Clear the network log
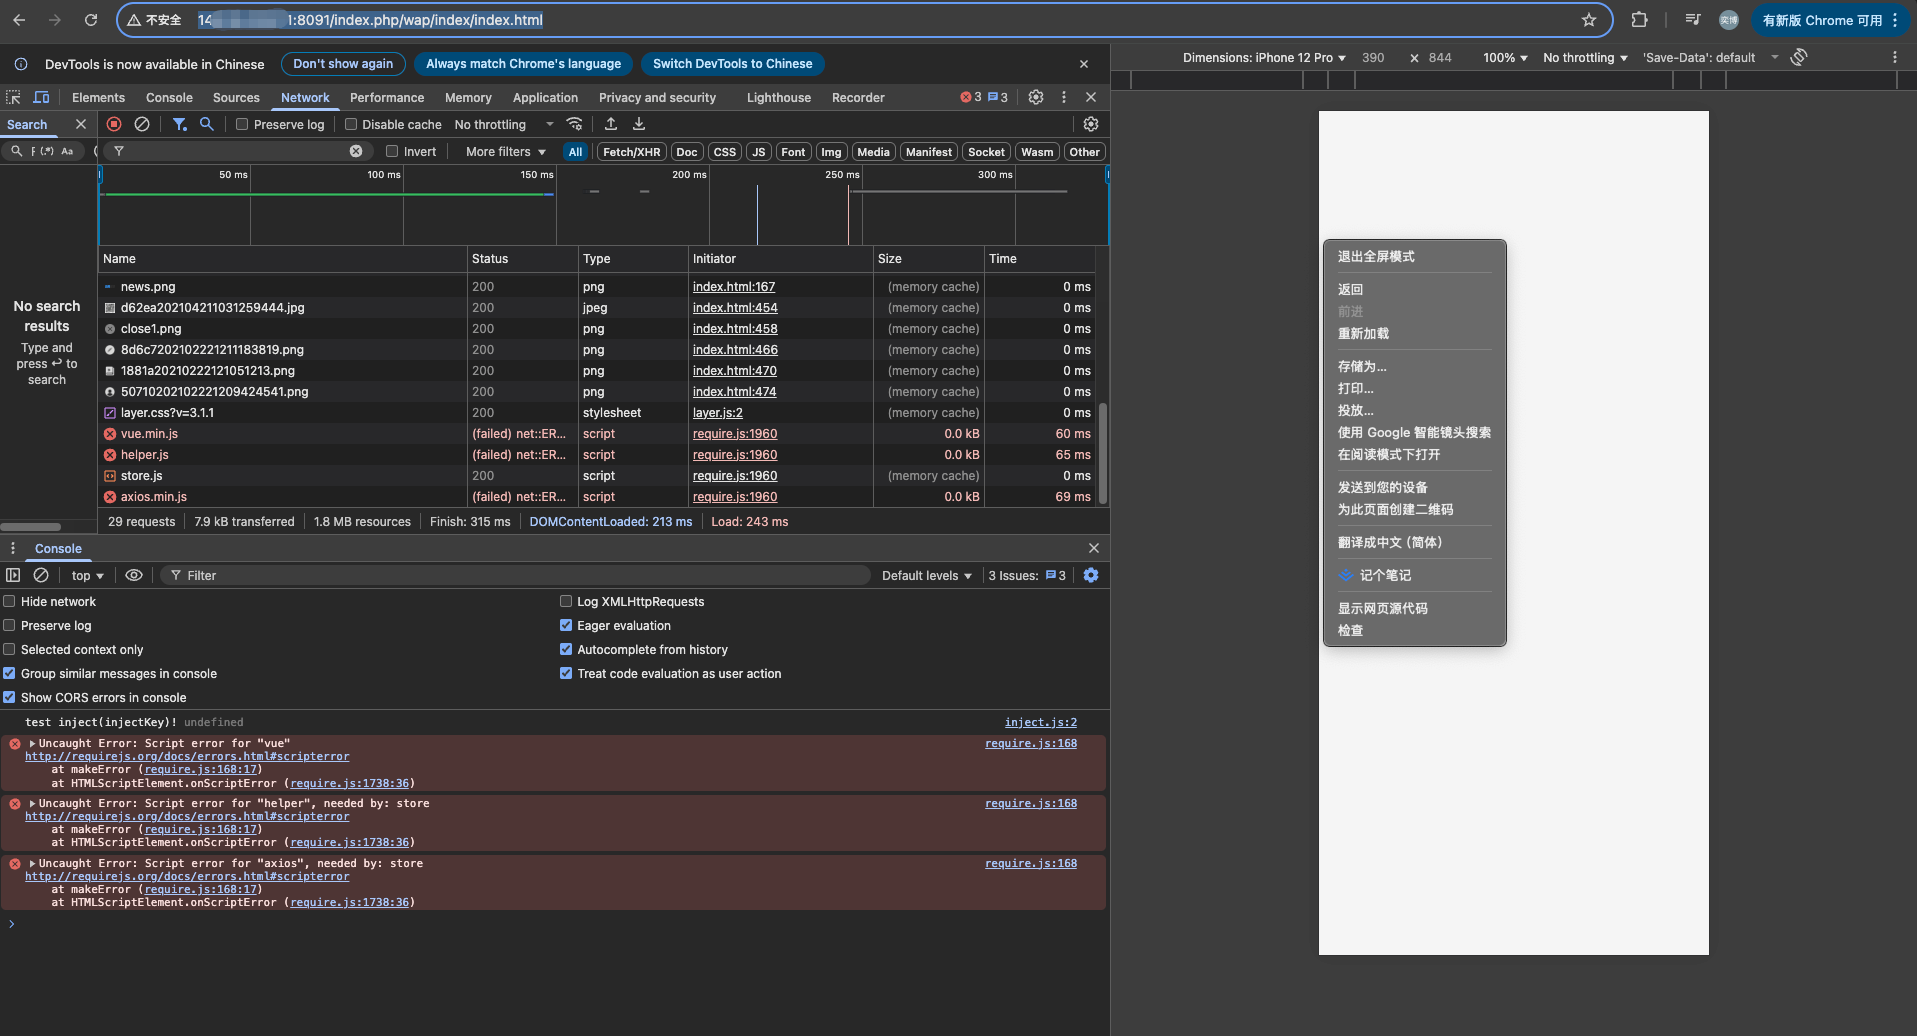The height and width of the screenshot is (1036, 1917). pos(142,124)
